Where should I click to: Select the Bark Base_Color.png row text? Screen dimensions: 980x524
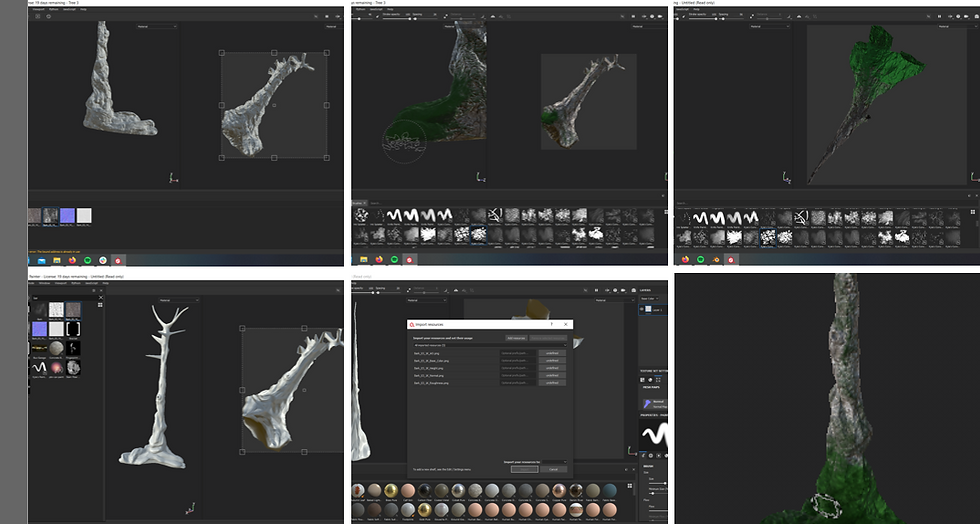[431, 361]
